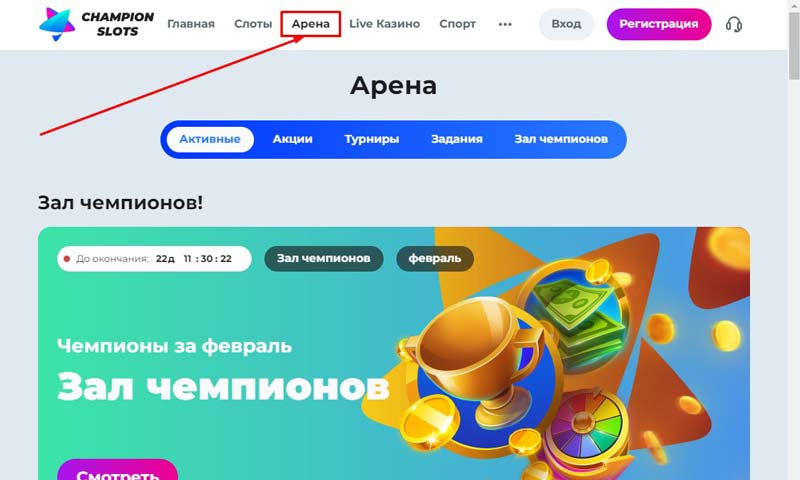This screenshot has width=800, height=480.
Task: Open Live Казино section
Action: point(384,24)
